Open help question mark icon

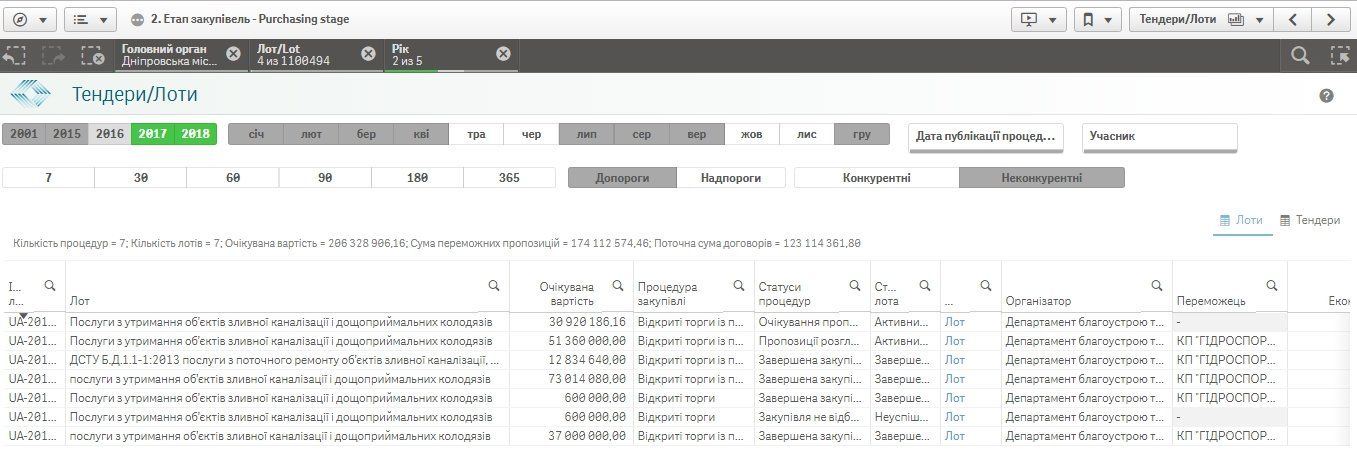pos(1327,96)
